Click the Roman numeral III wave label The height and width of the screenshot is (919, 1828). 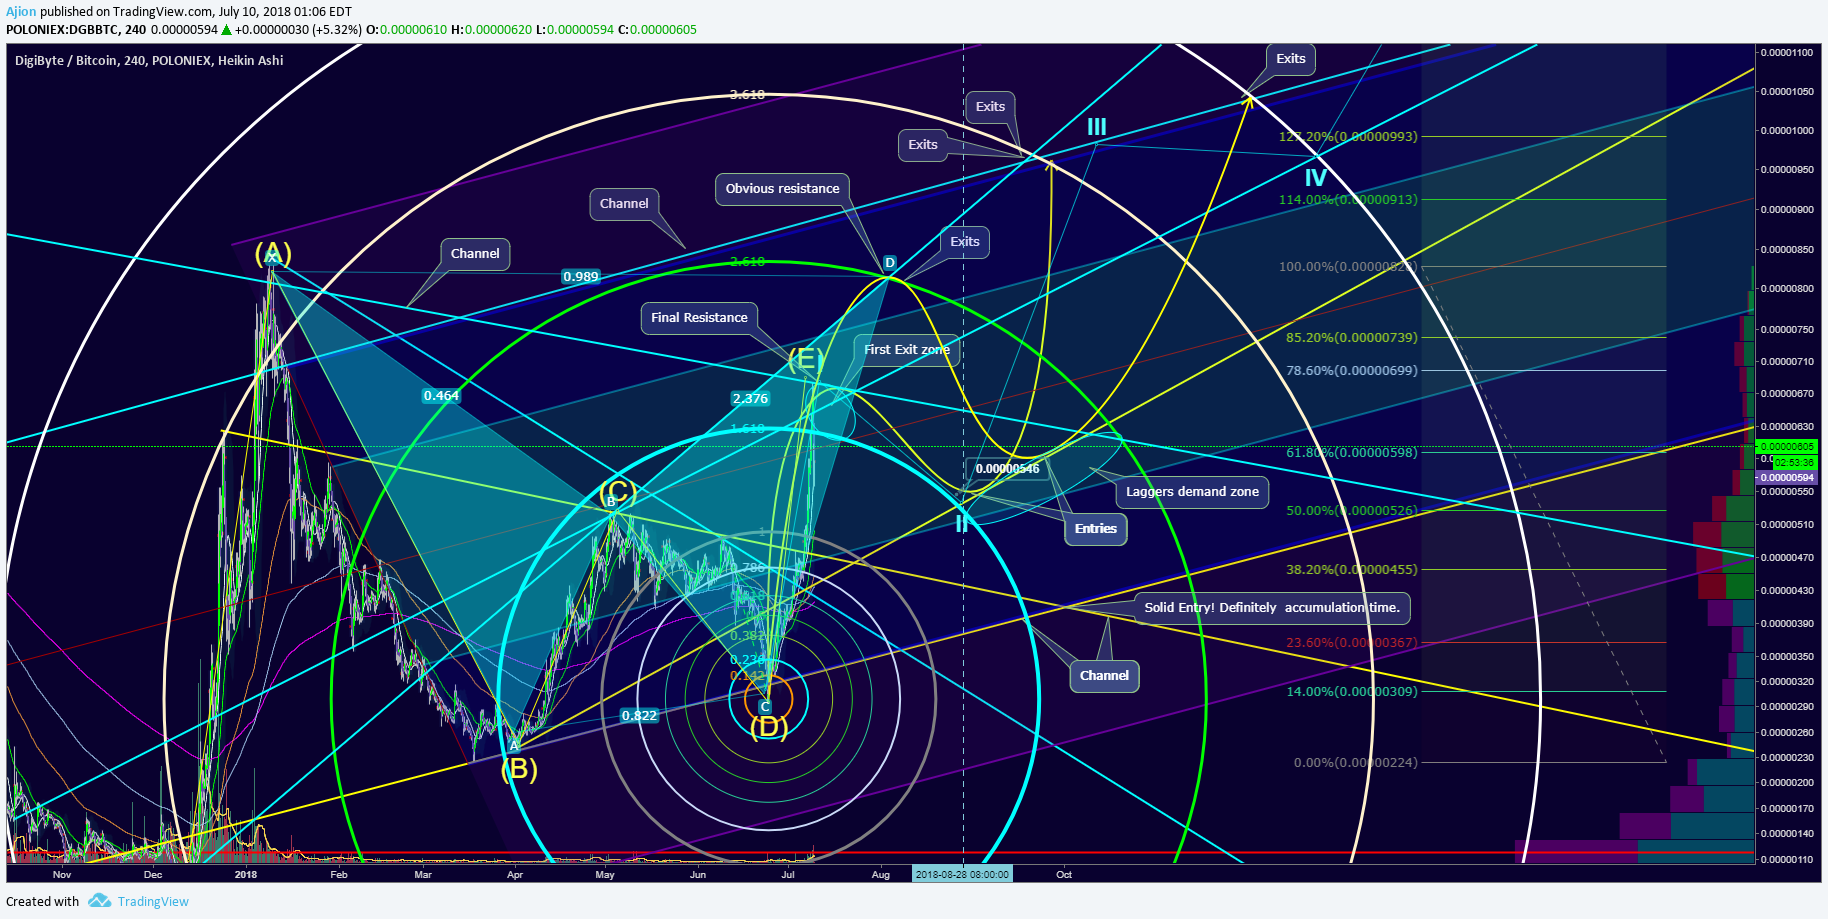1097,127
